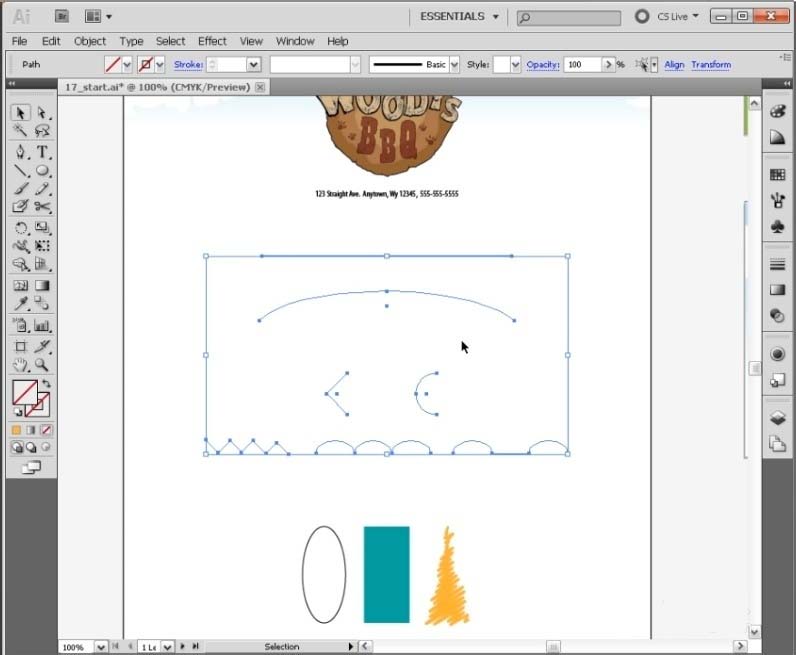Viewport: 796px width, 655px height.
Task: Expand the Basic brush definition dropdown
Action: pos(455,64)
